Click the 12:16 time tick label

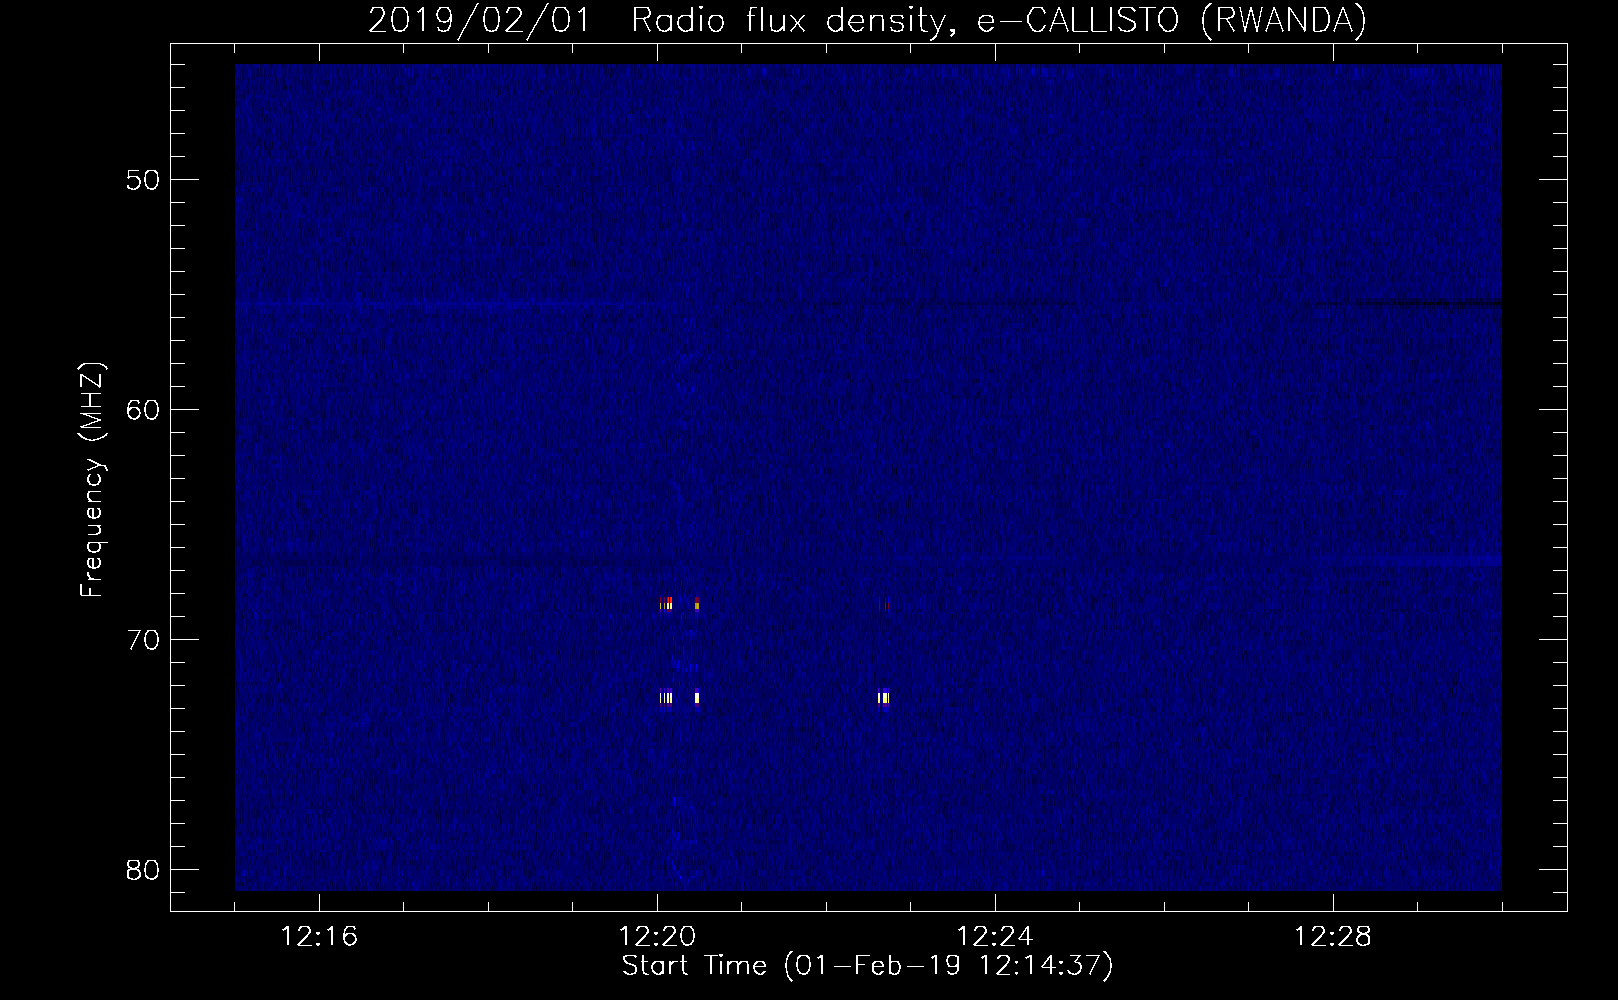point(319,937)
